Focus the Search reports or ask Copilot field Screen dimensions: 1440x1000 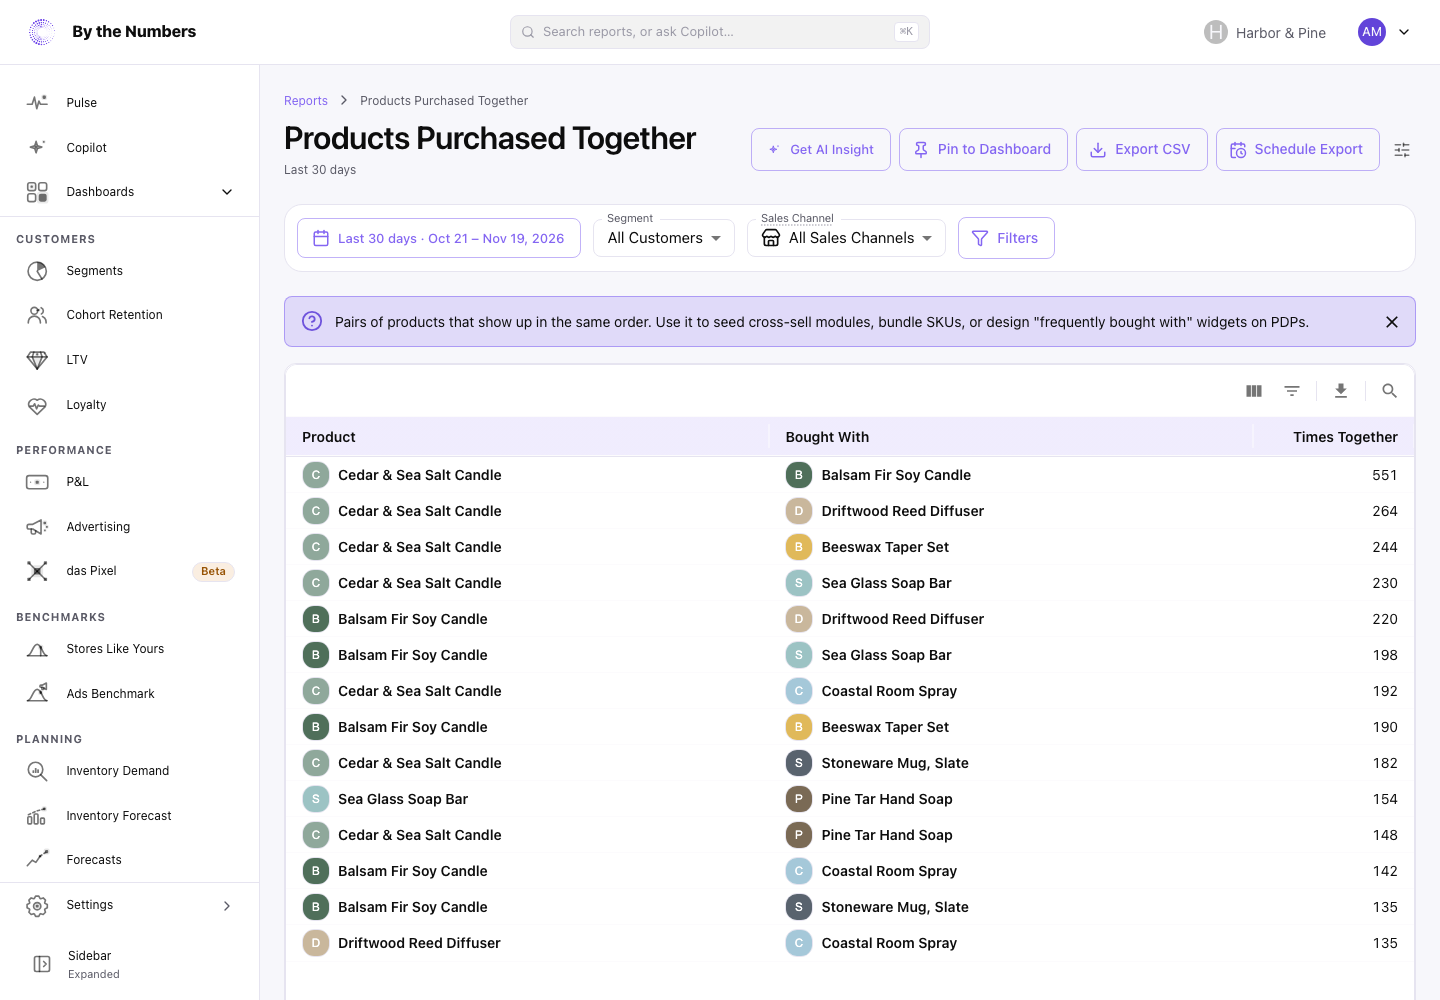(x=720, y=32)
